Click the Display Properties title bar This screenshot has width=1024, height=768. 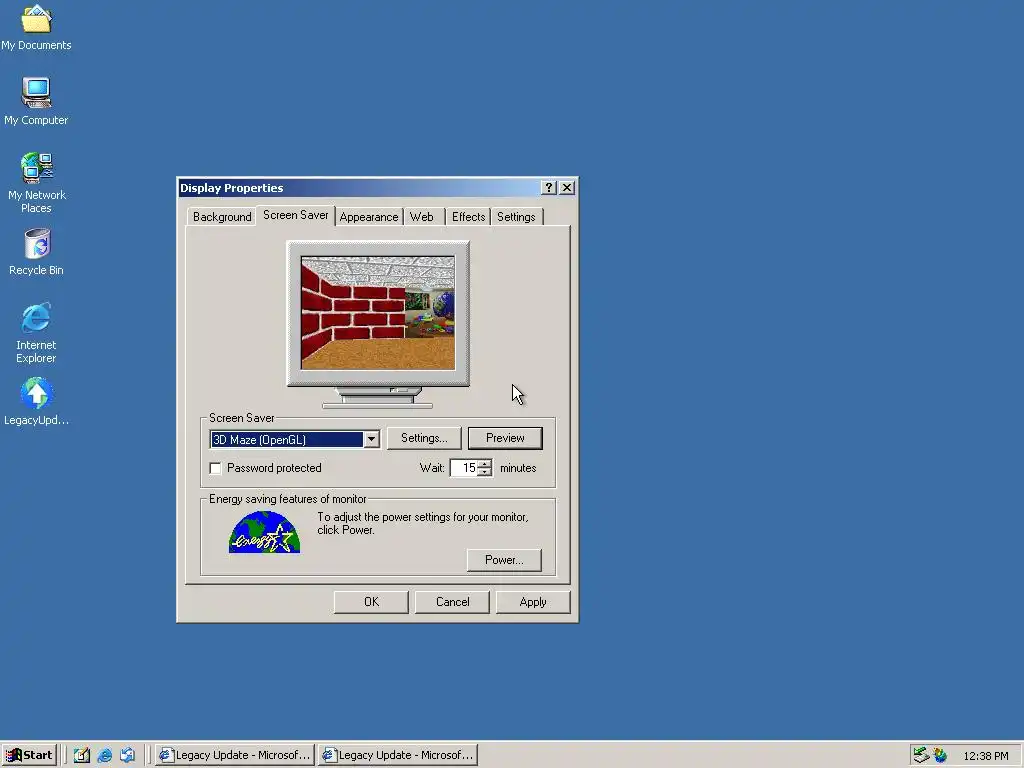click(x=359, y=188)
